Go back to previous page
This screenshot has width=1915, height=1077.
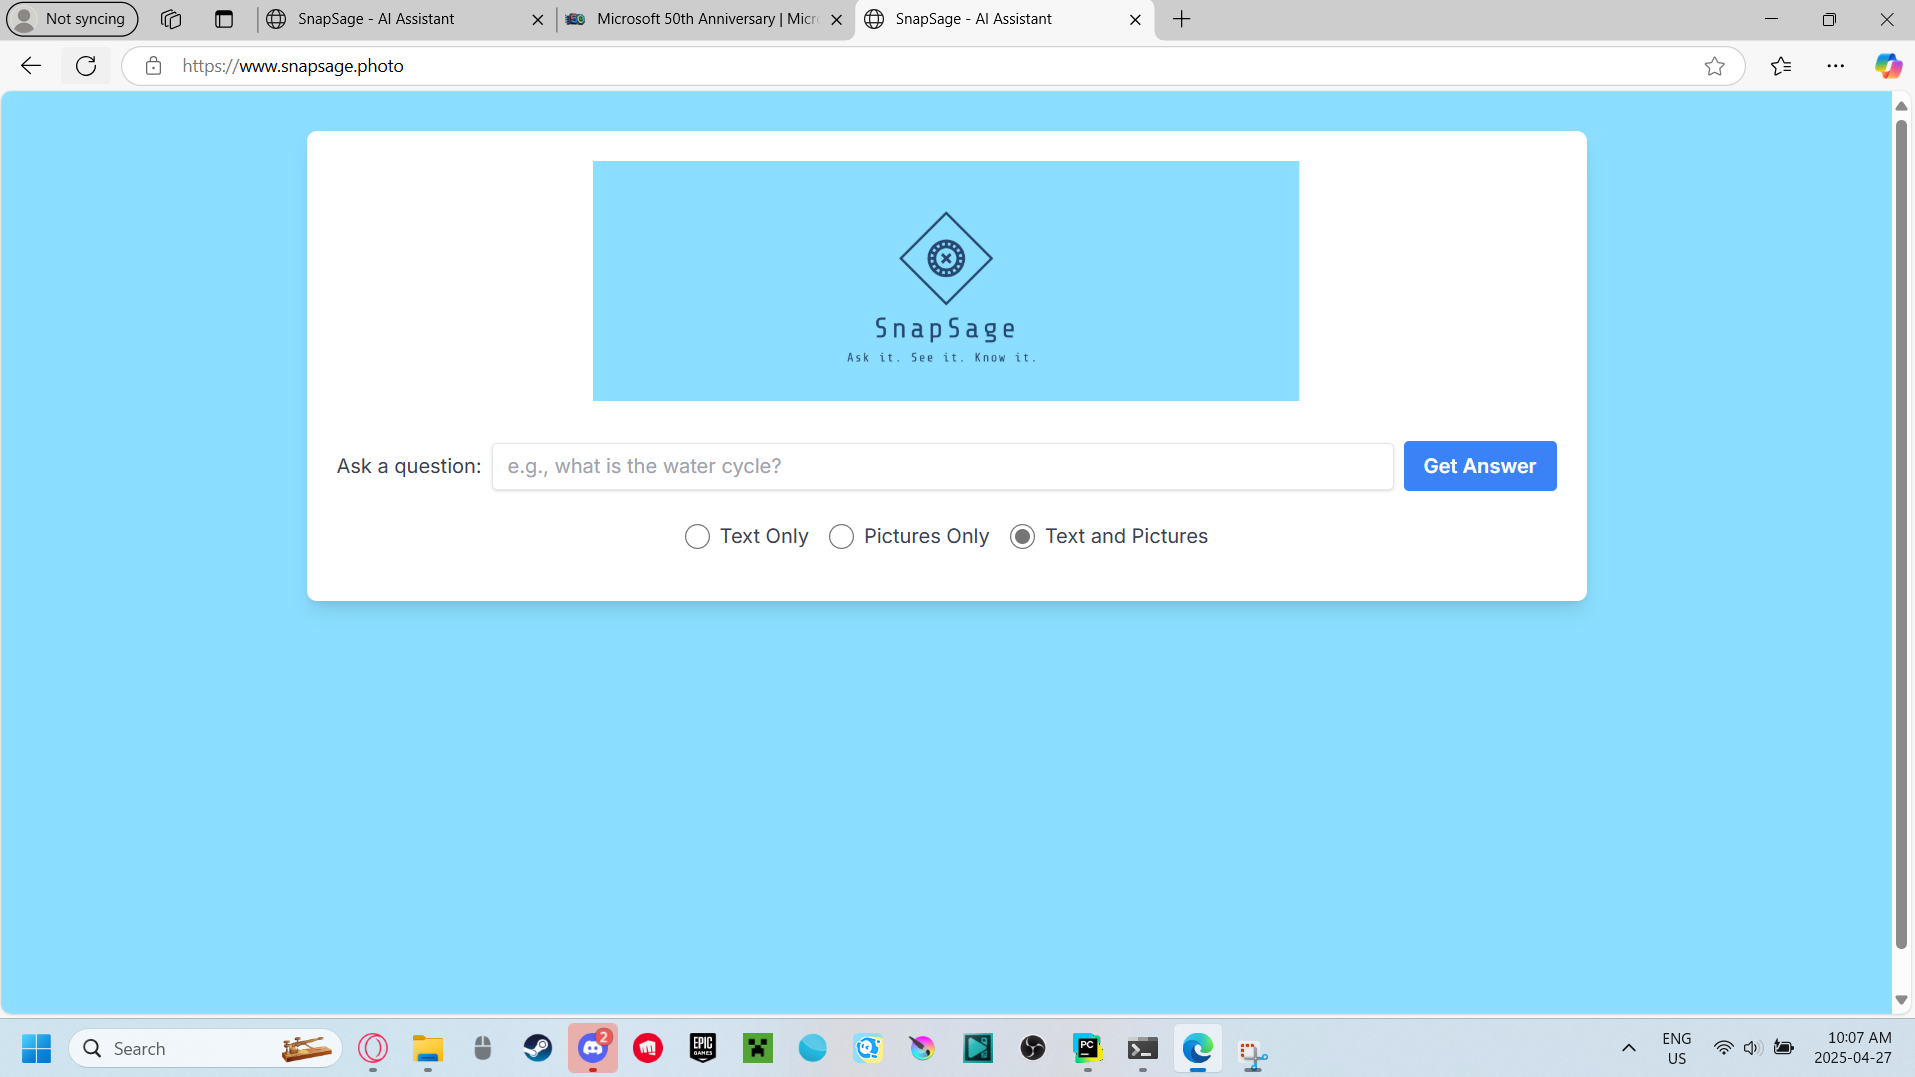coord(31,66)
